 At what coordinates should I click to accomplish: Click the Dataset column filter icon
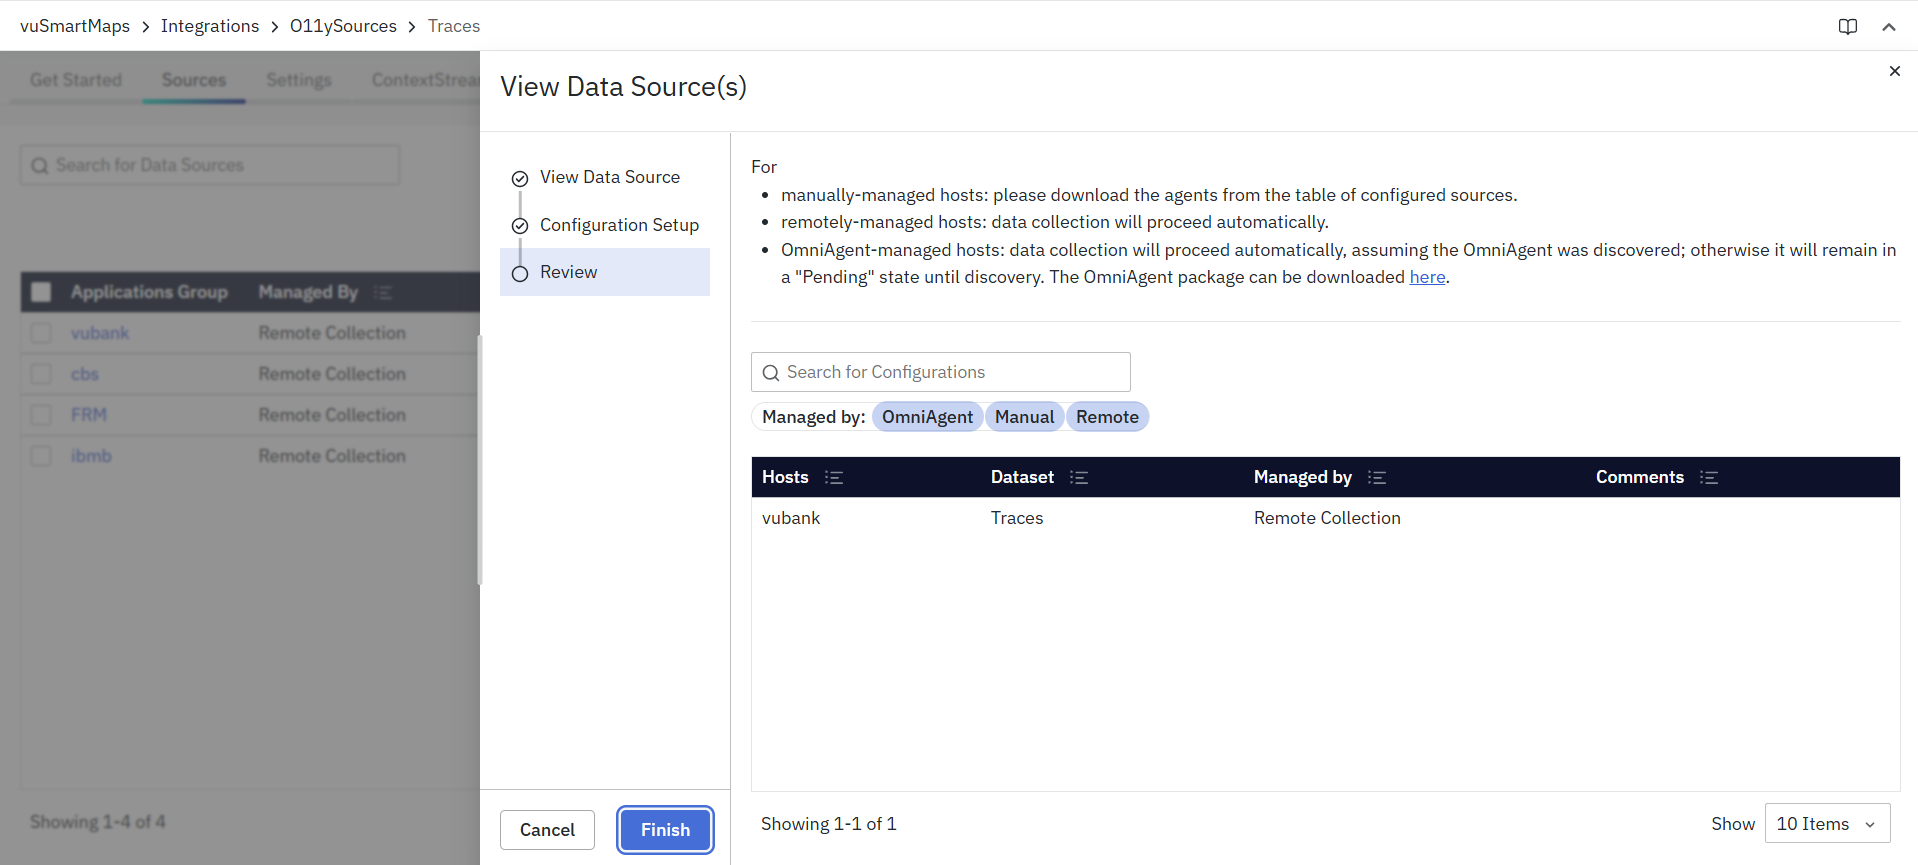(x=1078, y=478)
